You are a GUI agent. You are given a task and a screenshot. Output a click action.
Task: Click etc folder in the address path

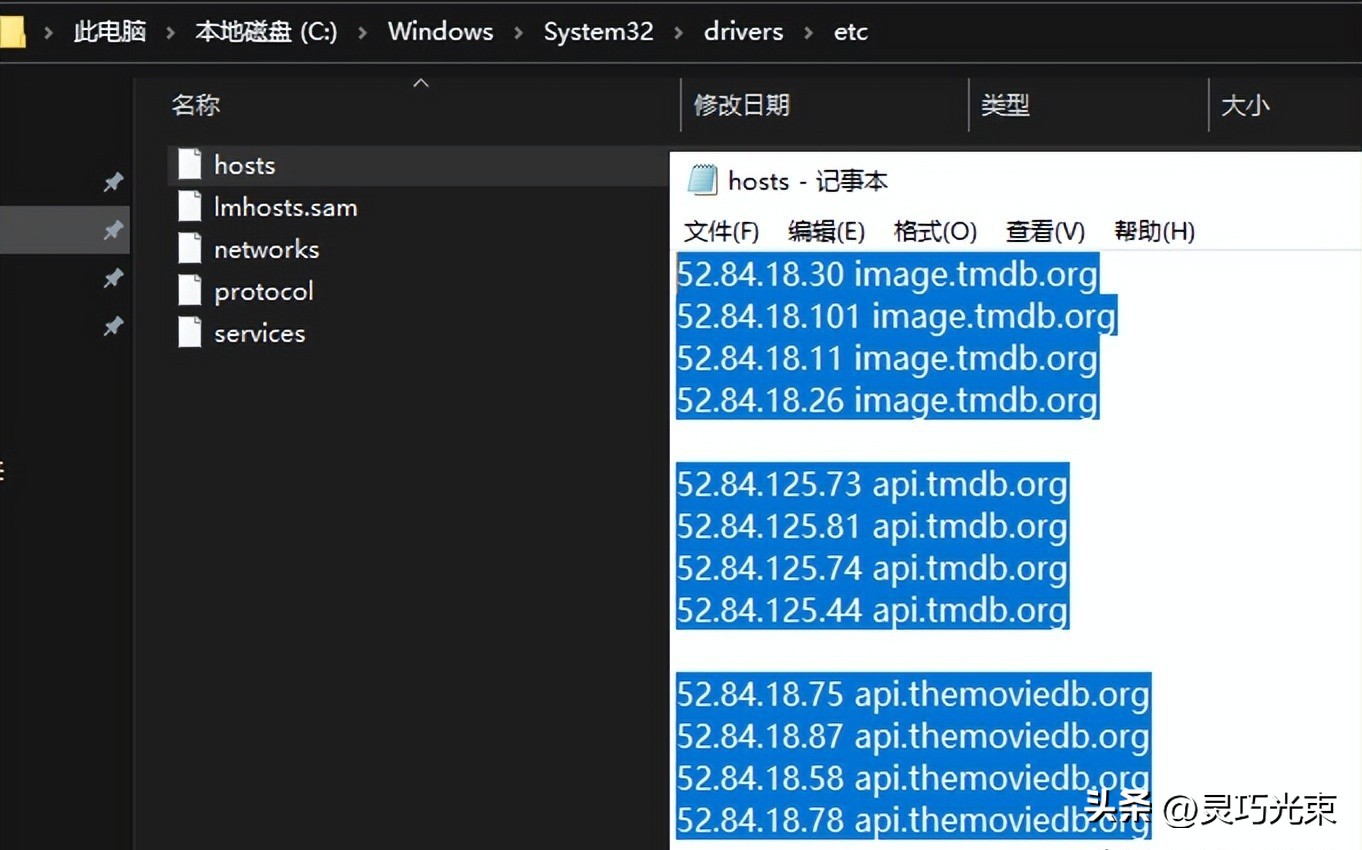[x=851, y=32]
